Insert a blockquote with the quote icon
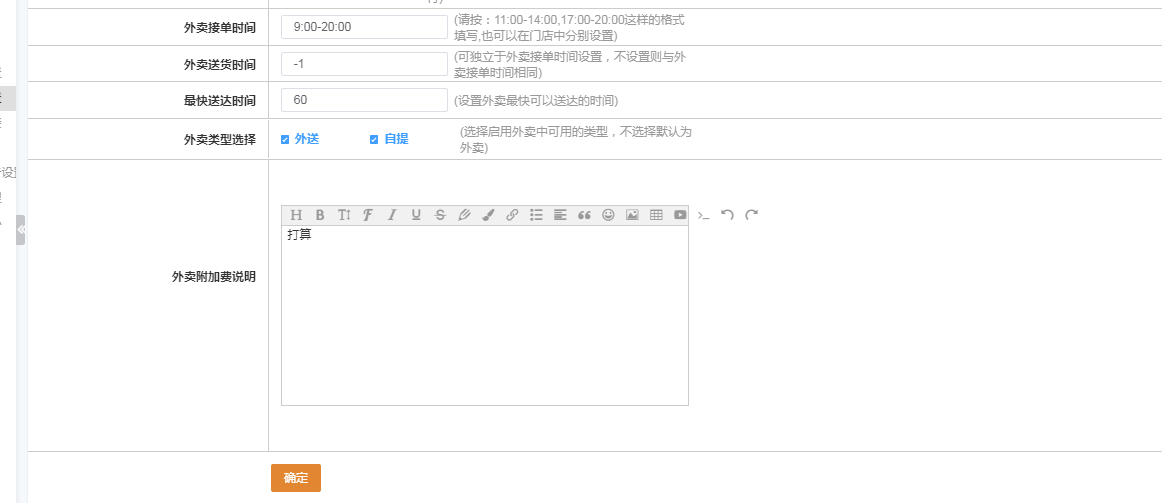This screenshot has width=1162, height=503. pos(584,215)
